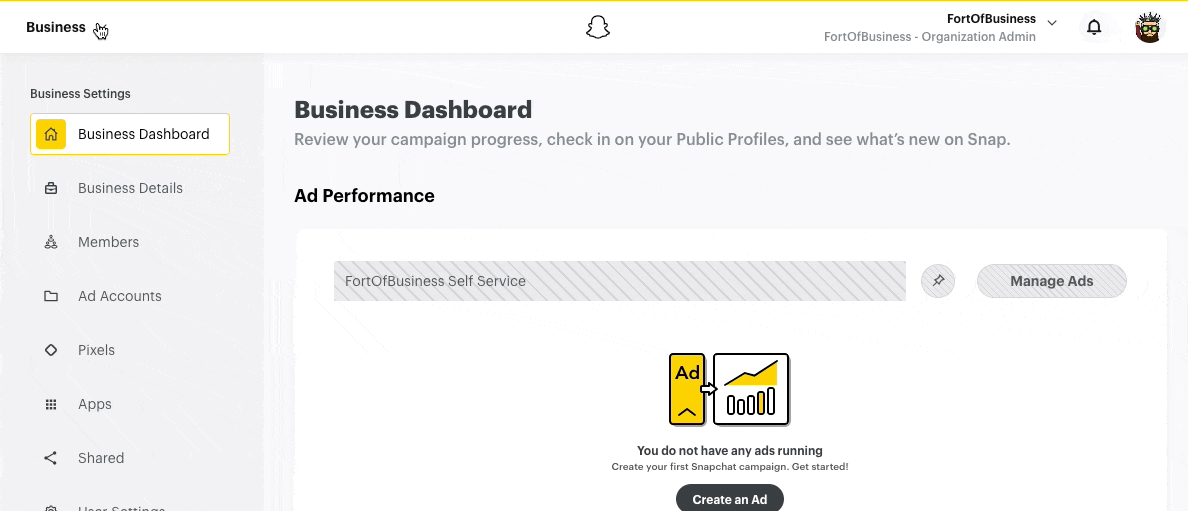This screenshot has width=1188, height=511.
Task: Click the Pixels diamond icon
Action: pos(51,350)
